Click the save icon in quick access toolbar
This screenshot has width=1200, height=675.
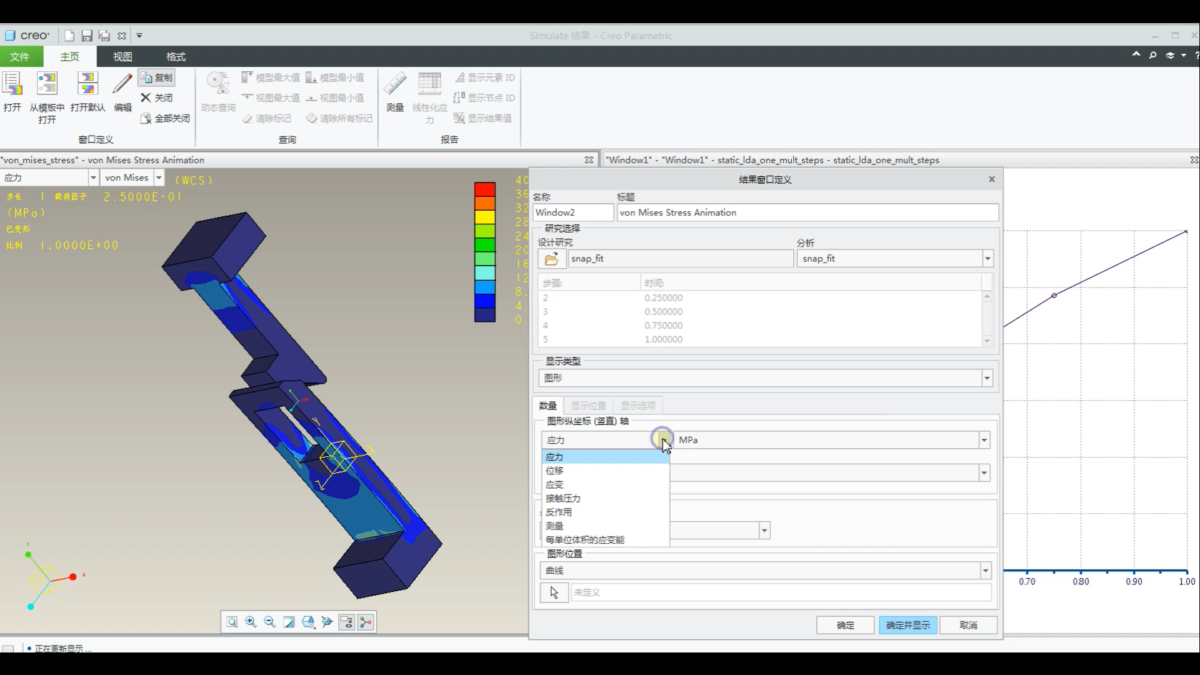pyautogui.click(x=87, y=36)
